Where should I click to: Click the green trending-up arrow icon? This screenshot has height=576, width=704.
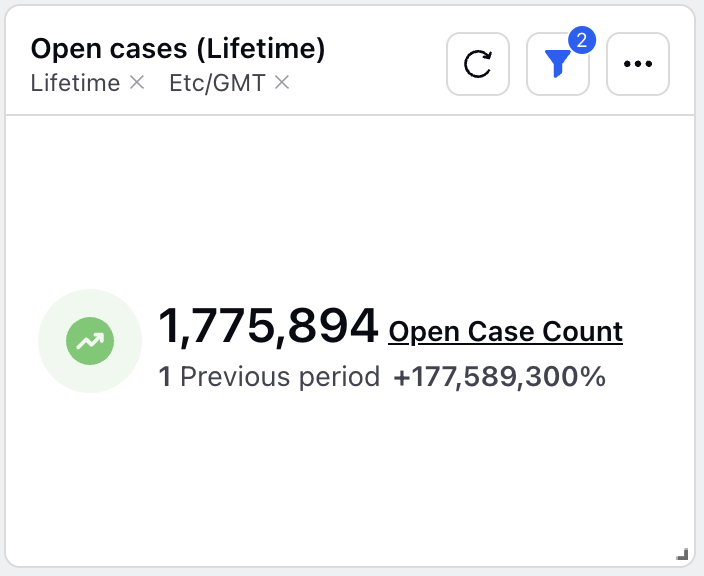90,341
